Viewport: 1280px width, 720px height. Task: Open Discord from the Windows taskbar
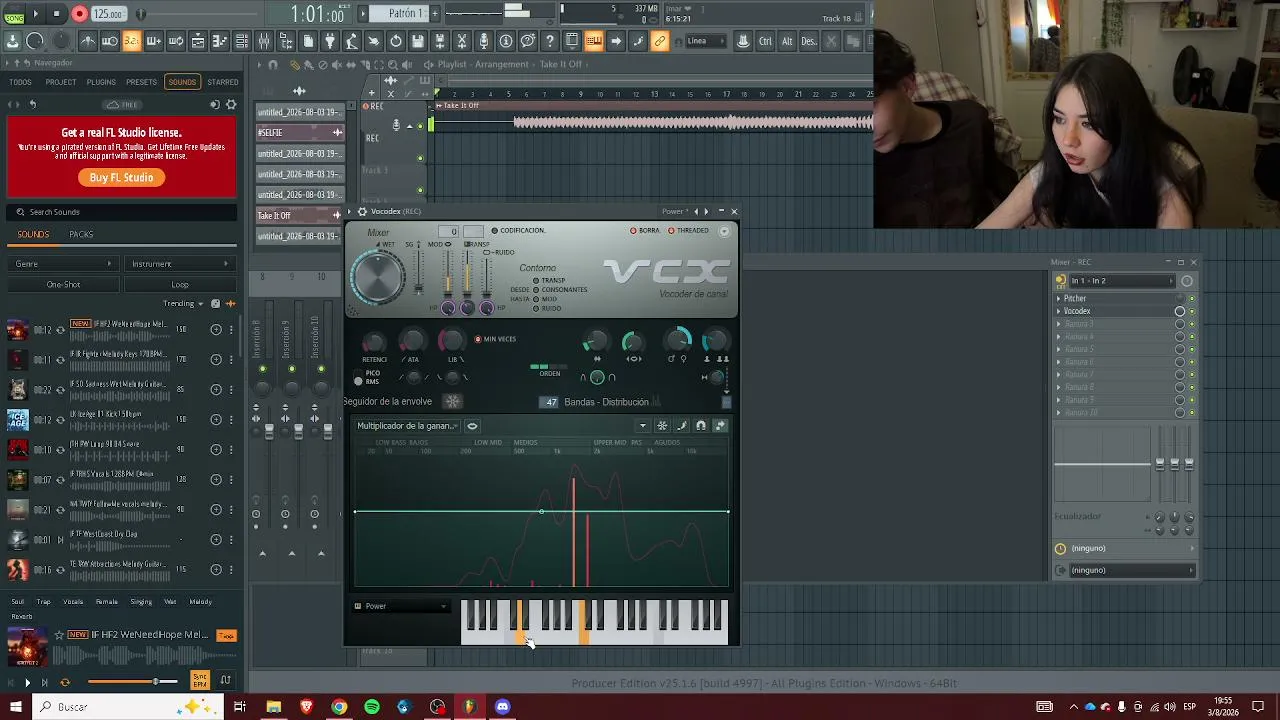click(502, 707)
